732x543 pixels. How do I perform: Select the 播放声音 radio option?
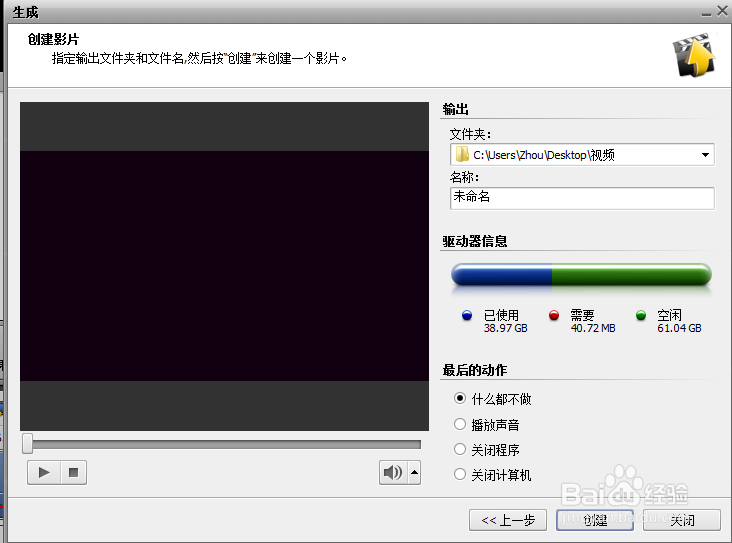tap(460, 424)
